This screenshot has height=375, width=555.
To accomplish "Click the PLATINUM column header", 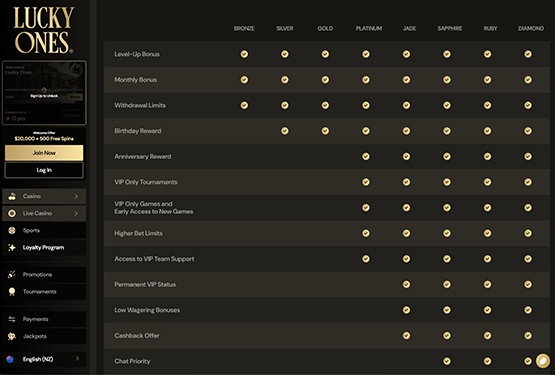I will coord(369,28).
